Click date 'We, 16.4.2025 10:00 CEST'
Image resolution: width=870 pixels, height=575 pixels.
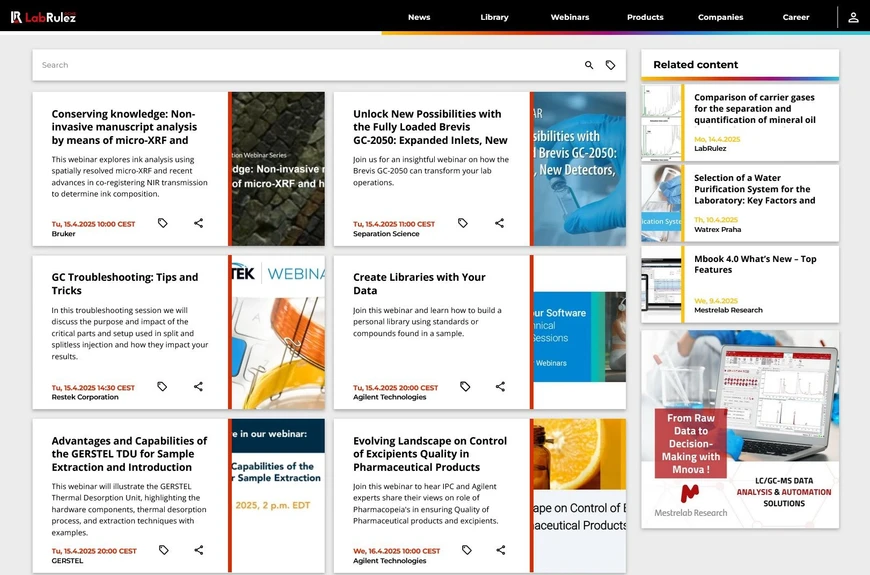tap(397, 551)
